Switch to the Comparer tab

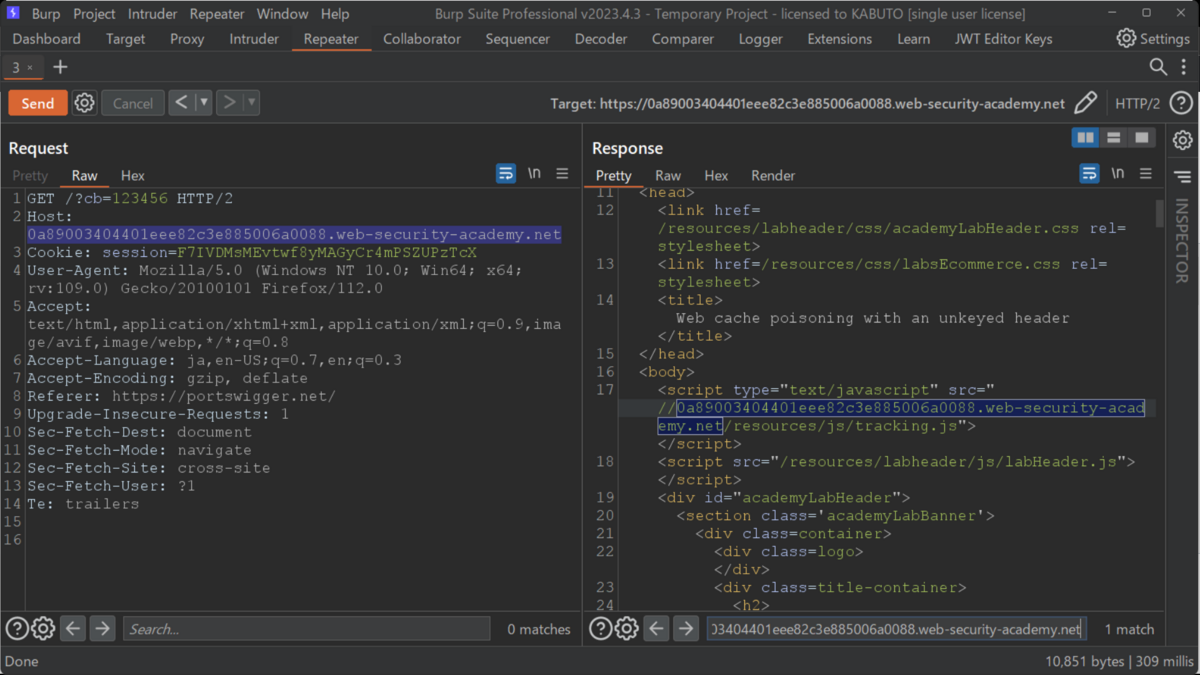684,38
